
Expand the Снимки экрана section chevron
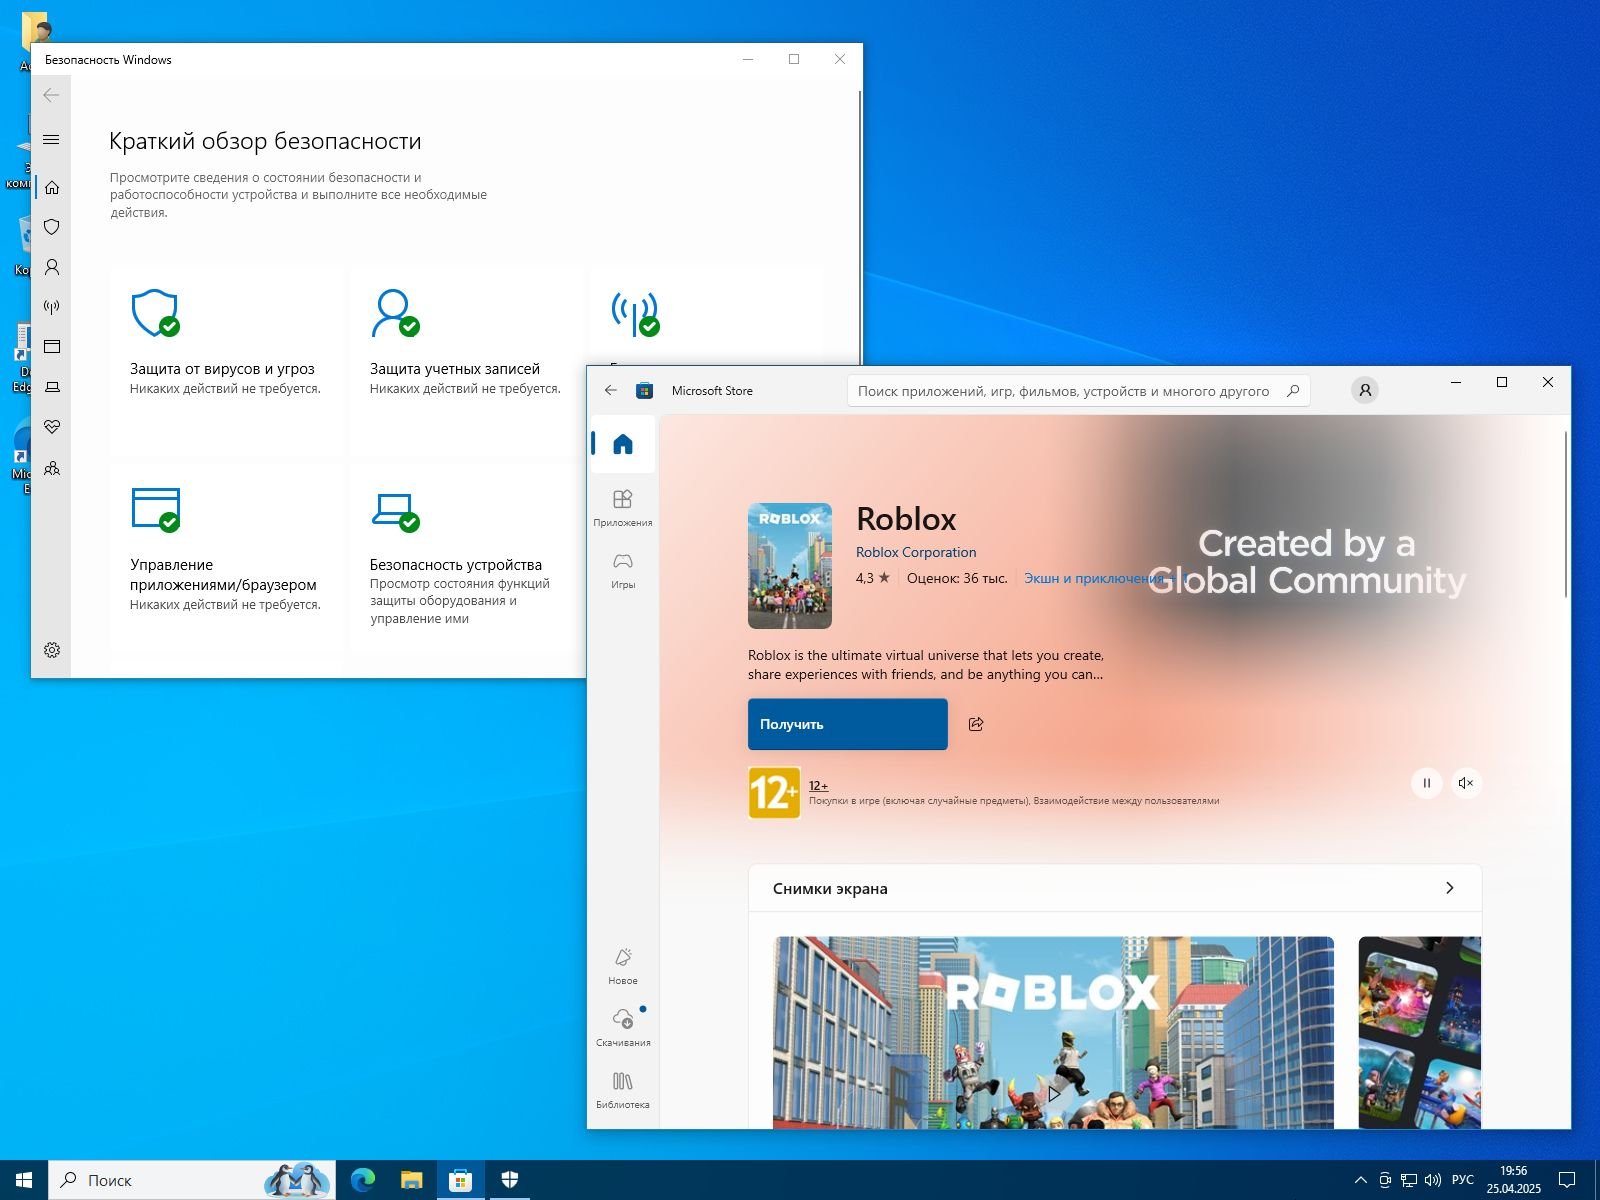coord(1450,888)
